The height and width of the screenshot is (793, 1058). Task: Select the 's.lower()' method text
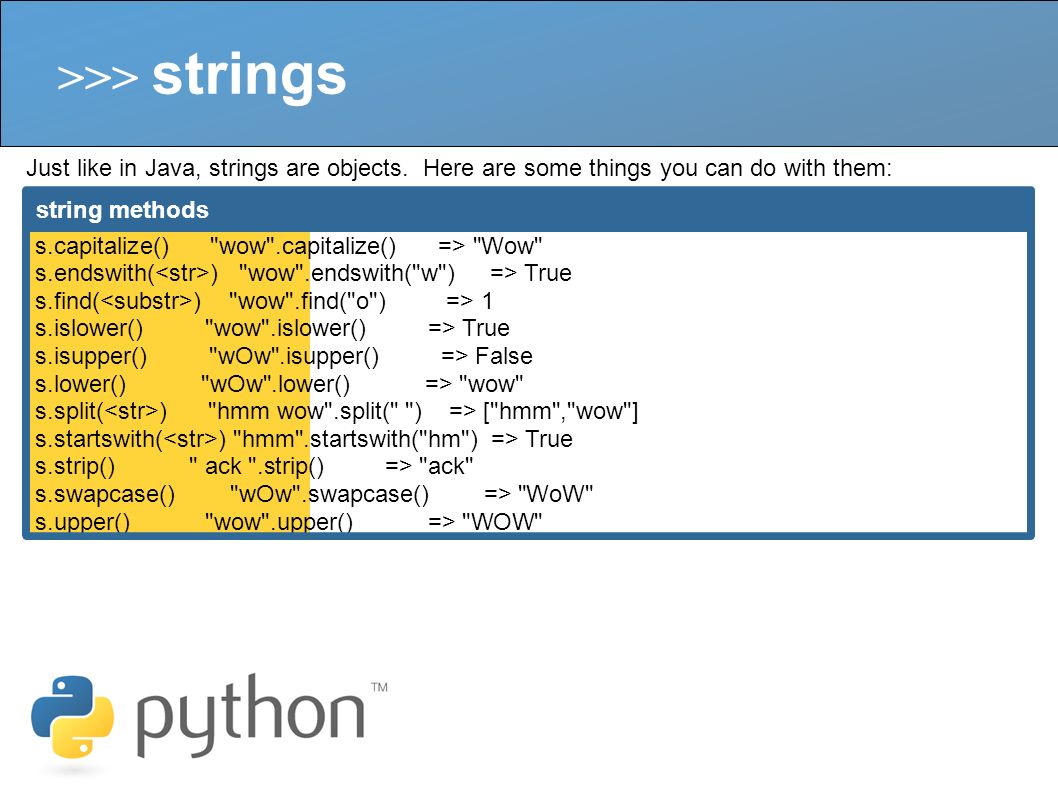tap(80, 384)
